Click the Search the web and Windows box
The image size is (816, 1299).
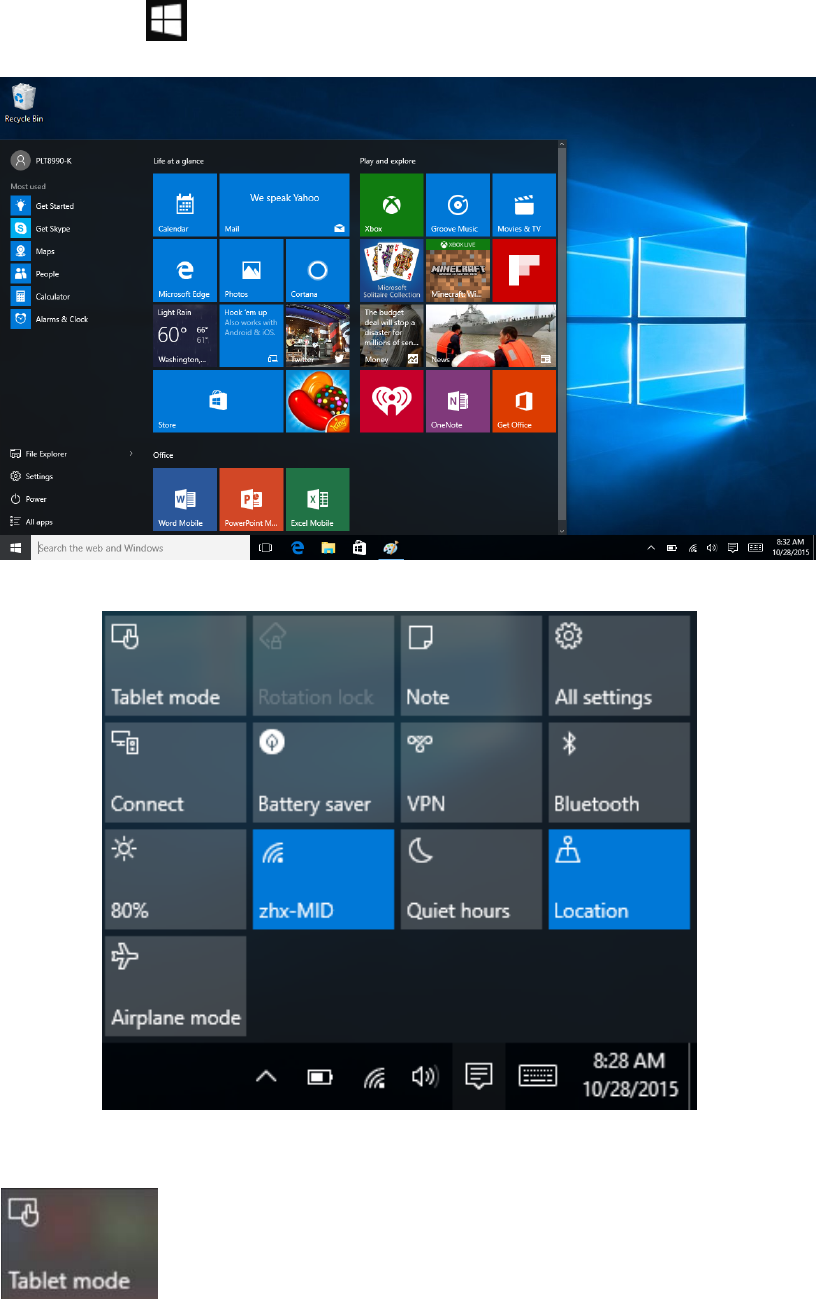point(140,548)
